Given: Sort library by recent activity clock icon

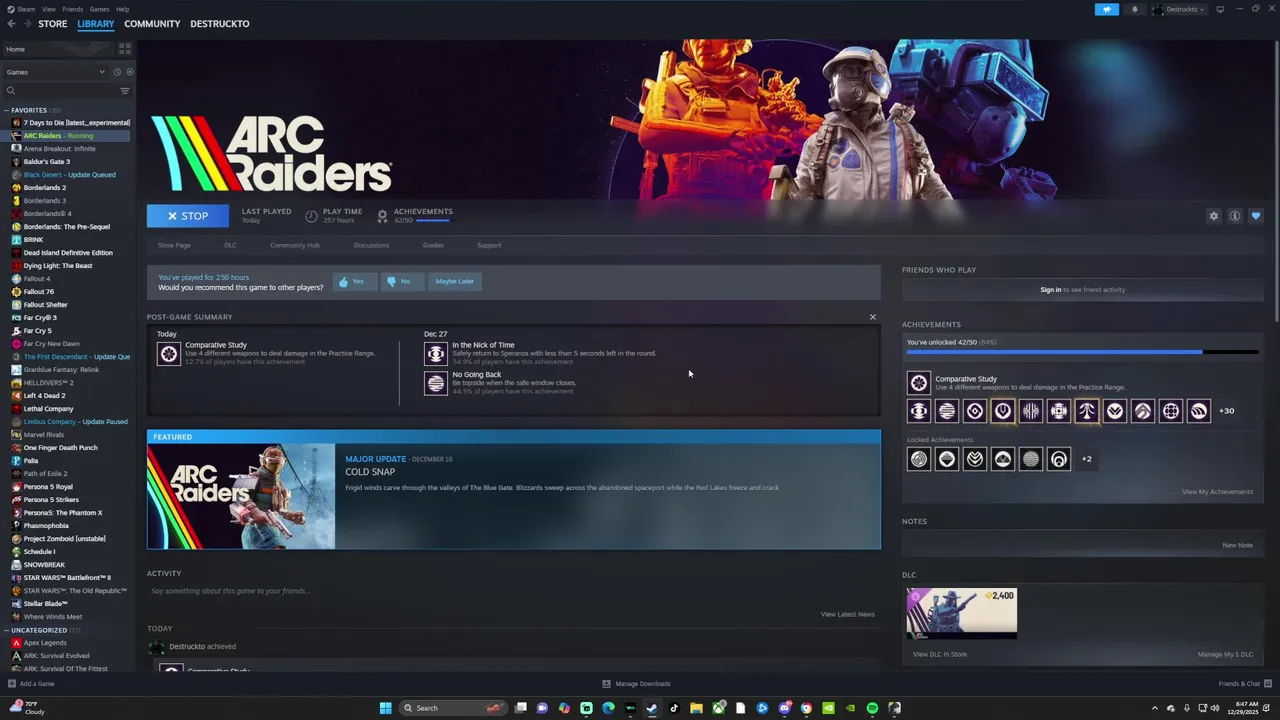Looking at the screenshot, I should [116, 72].
